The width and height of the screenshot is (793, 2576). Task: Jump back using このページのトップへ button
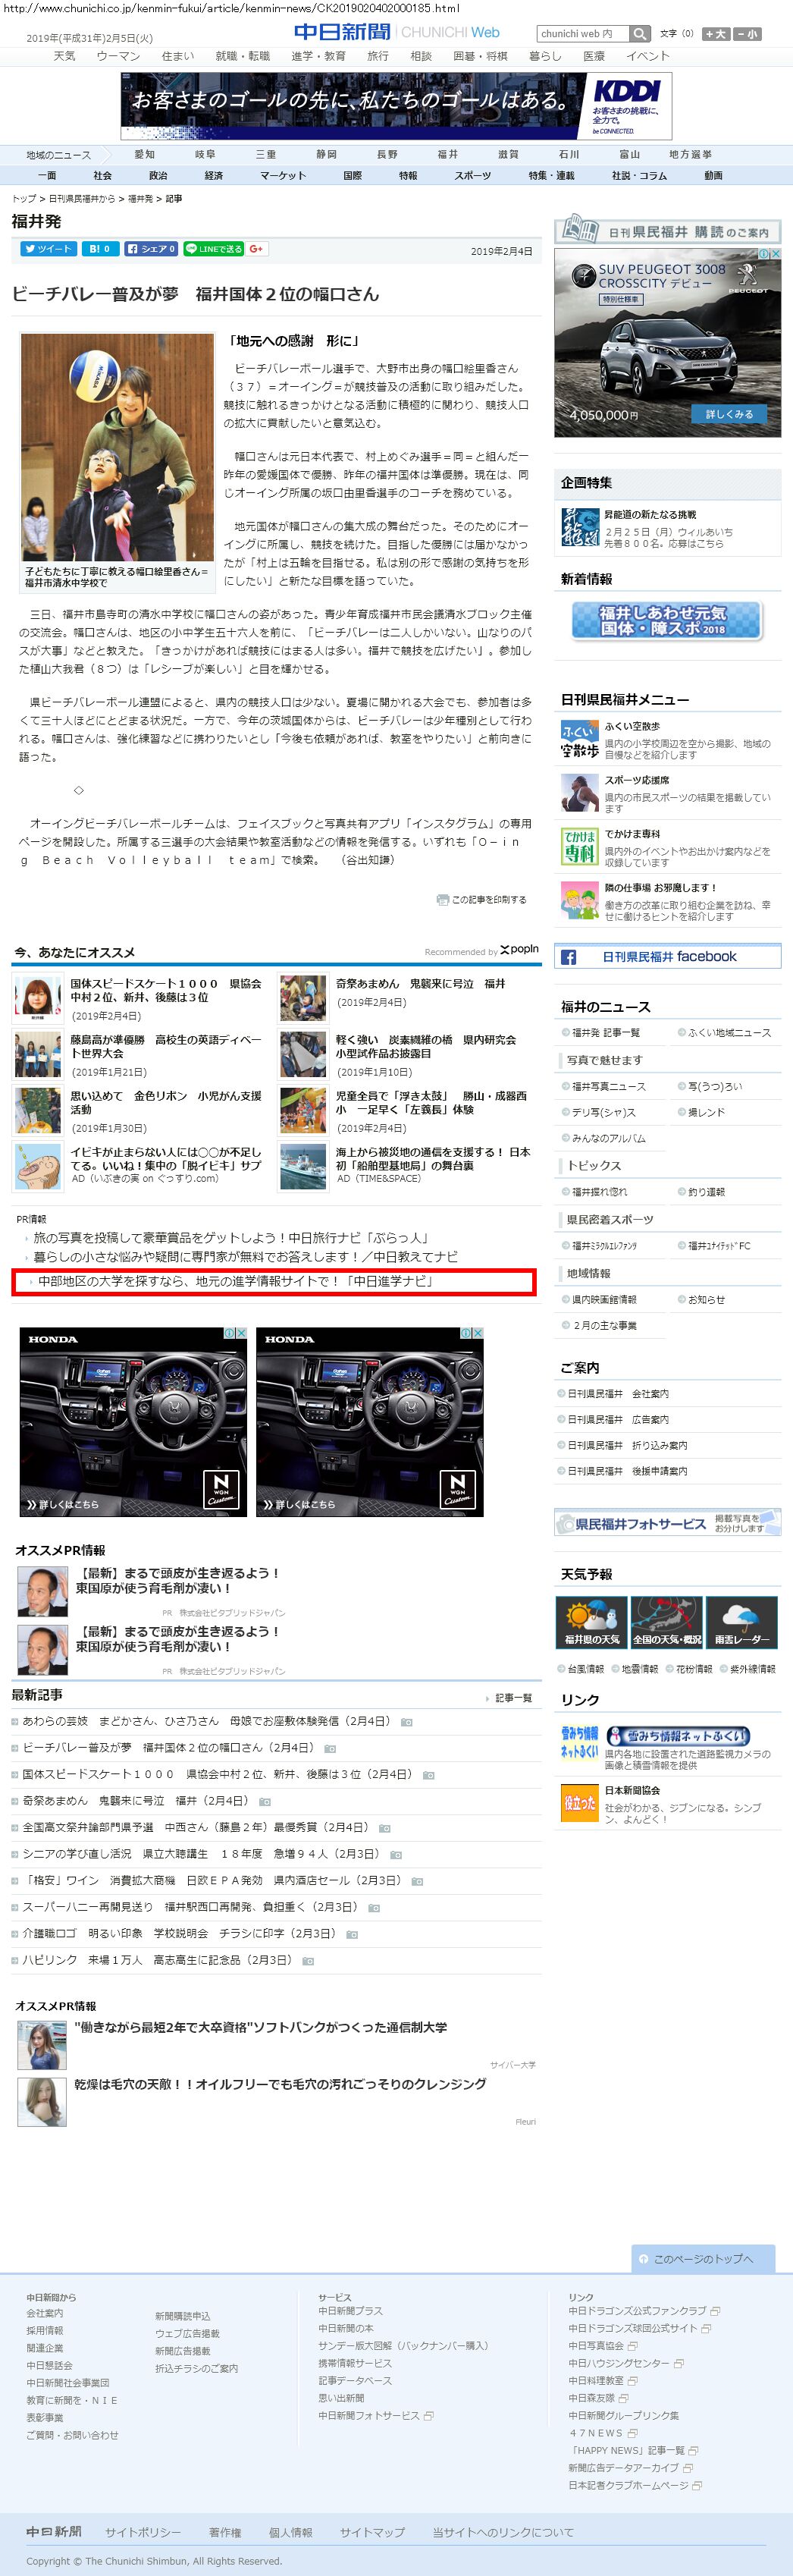click(x=706, y=2258)
